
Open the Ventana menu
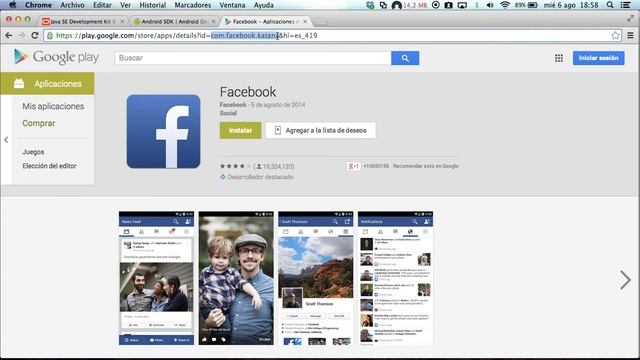232,5
